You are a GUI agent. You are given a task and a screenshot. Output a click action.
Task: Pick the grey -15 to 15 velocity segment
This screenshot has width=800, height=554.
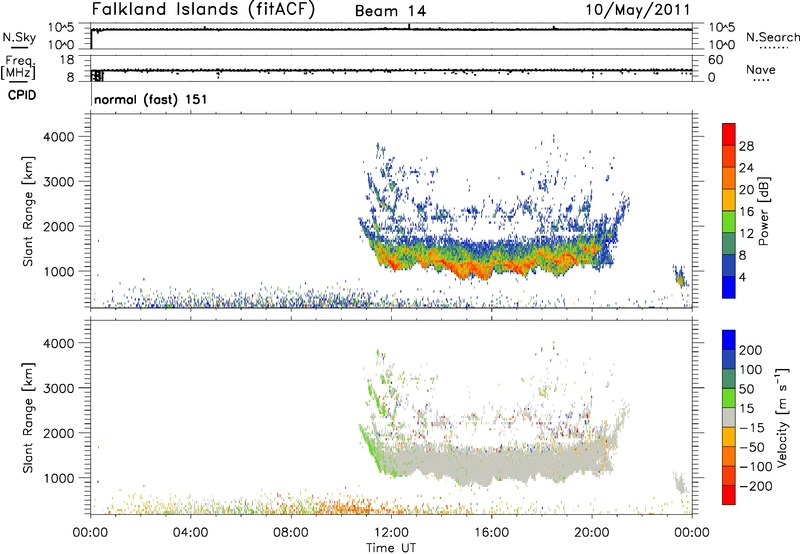point(729,417)
